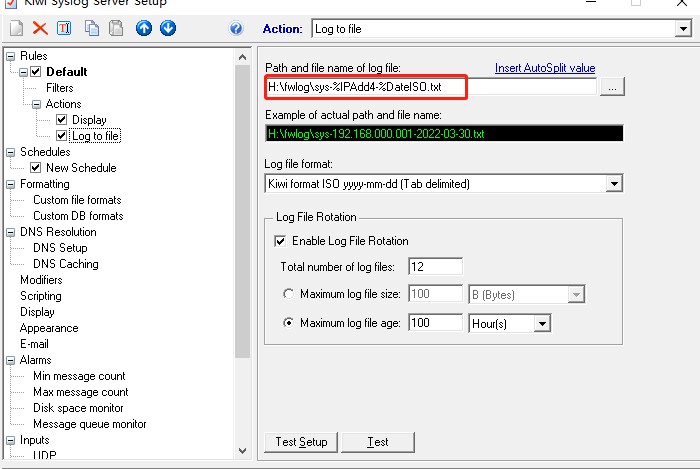Click the New item toolbar icon
700x469 pixels.
coord(16,29)
